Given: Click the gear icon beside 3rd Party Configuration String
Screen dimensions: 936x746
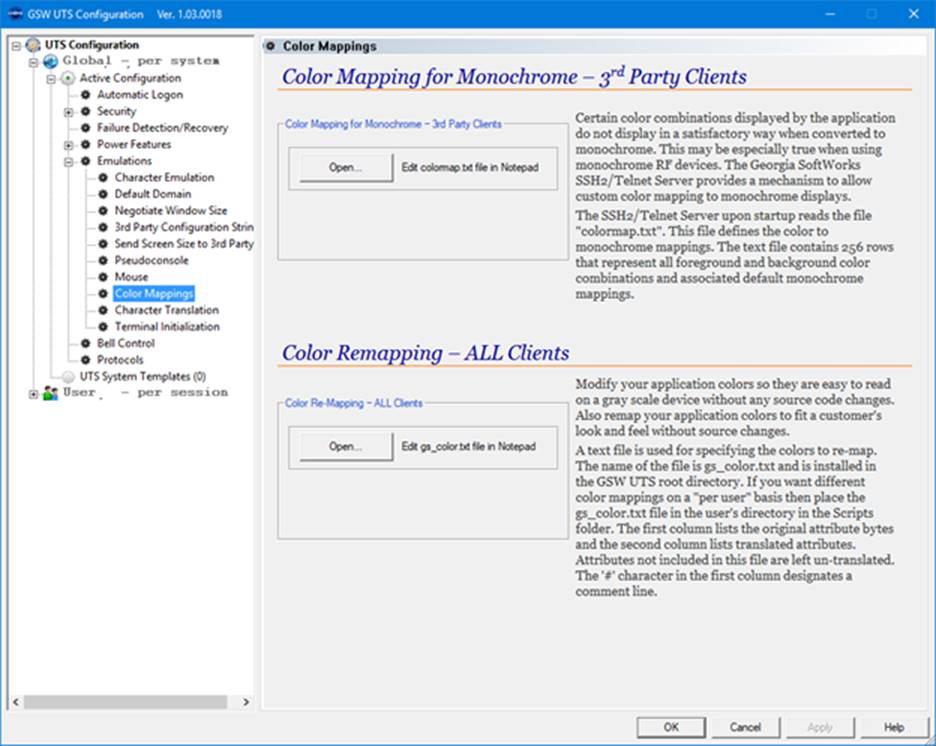Looking at the screenshot, I should click(103, 227).
